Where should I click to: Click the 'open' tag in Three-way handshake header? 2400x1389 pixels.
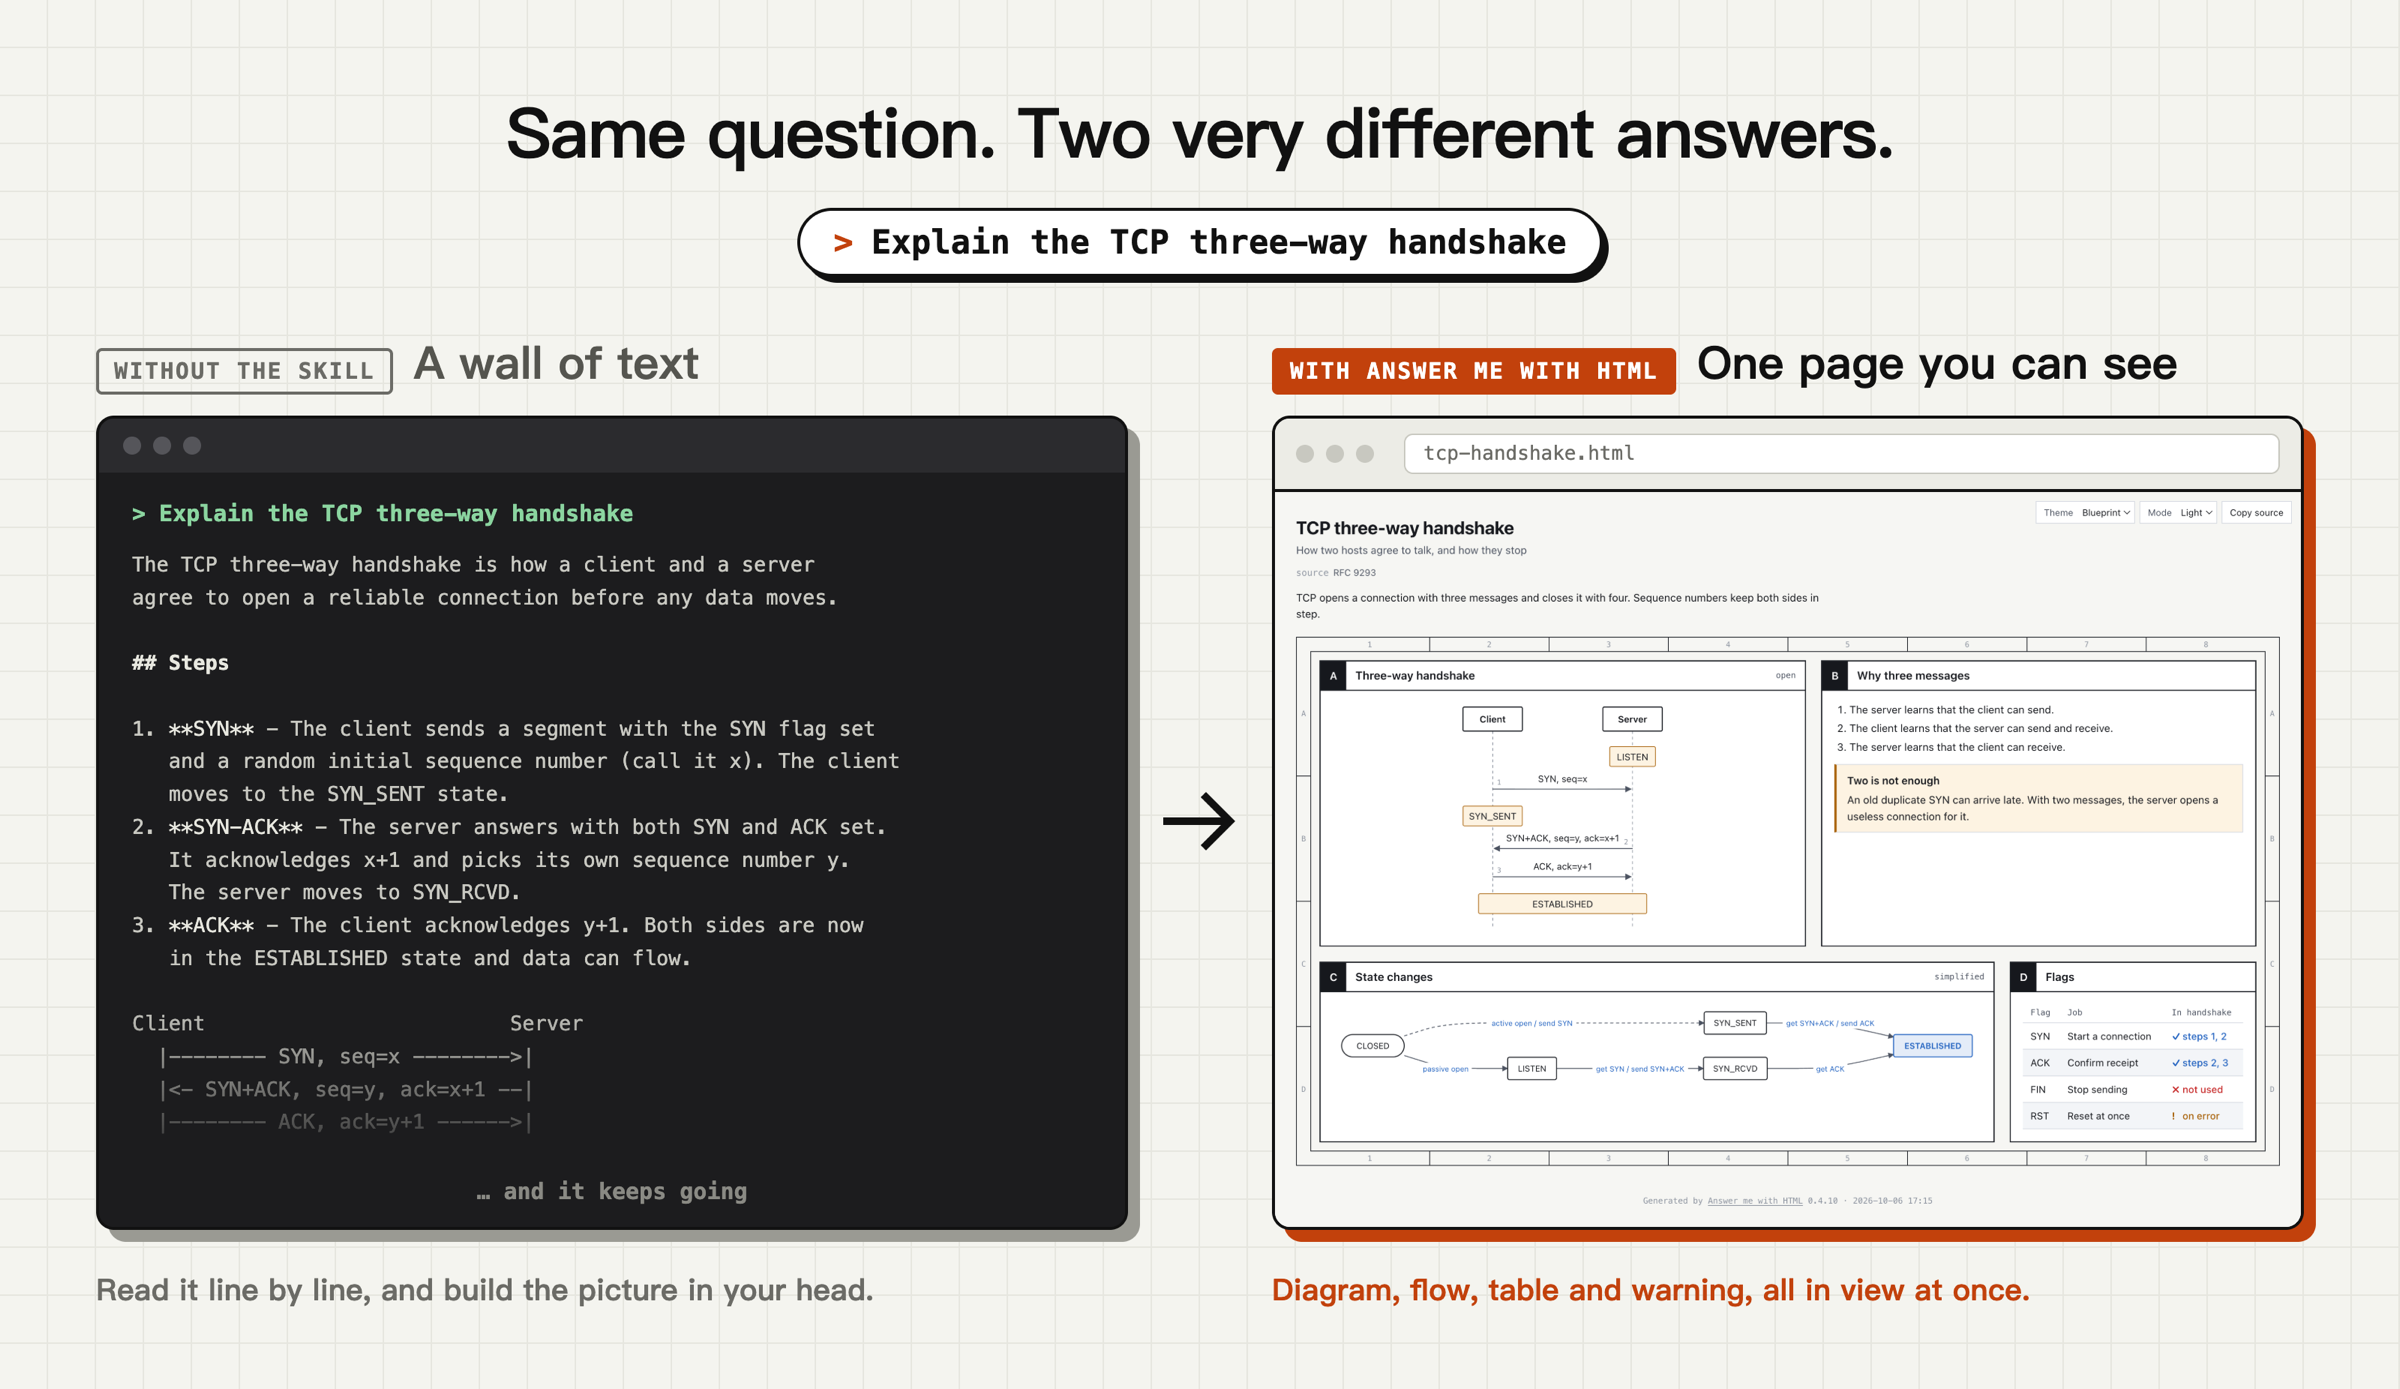click(1785, 676)
